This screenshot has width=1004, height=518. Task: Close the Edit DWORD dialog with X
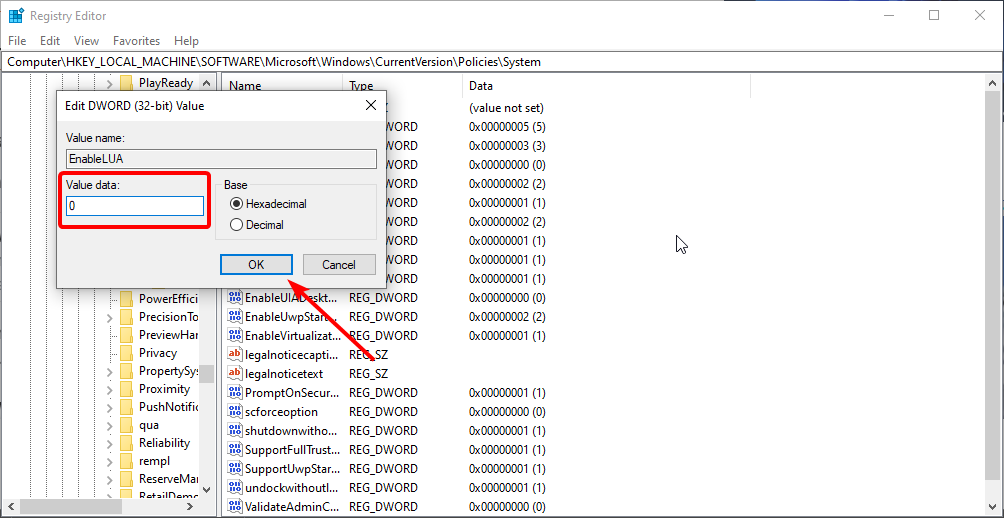click(370, 105)
